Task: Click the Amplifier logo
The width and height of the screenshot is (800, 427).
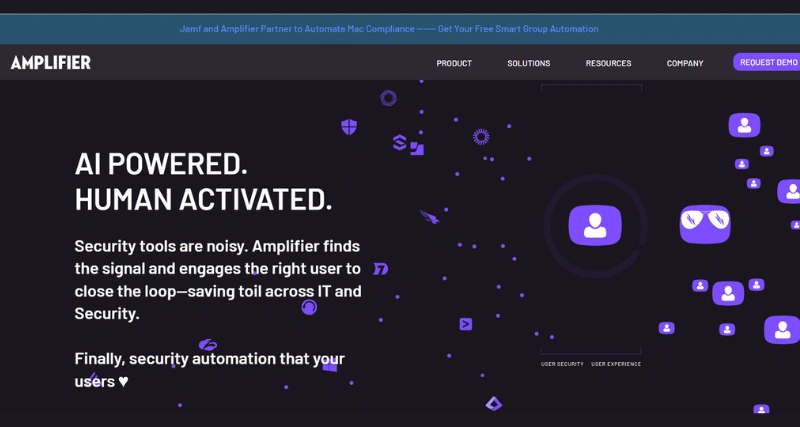Action: point(51,63)
